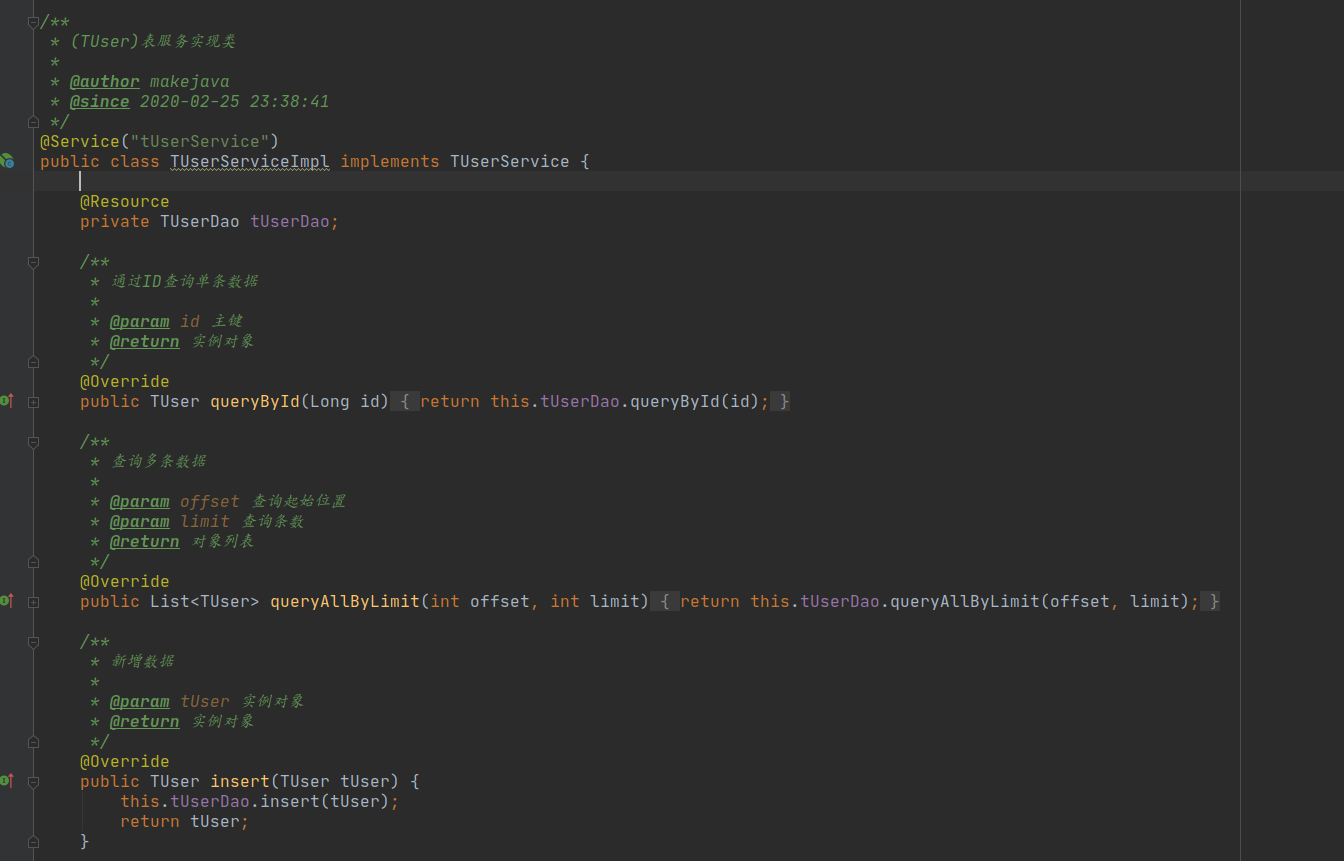Image resolution: width=1344 pixels, height=861 pixels.
Task: Click the underlined TUserServiceImpl class name
Action: [249, 161]
